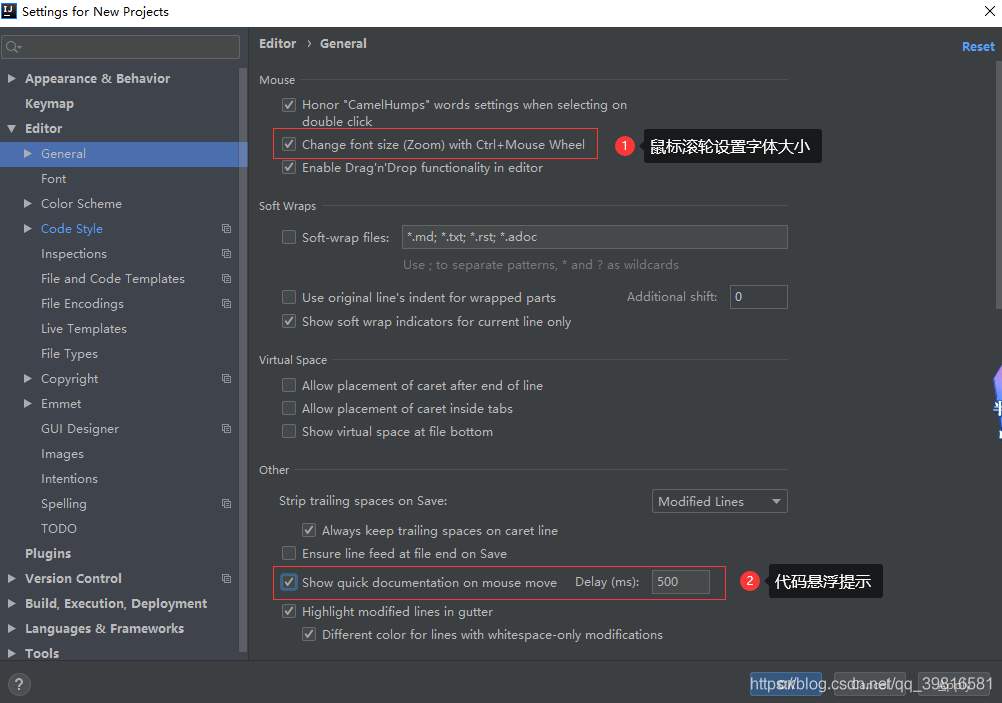Click project-level icon beside Inspections
Viewport: 1002px width, 703px height.
click(226, 254)
